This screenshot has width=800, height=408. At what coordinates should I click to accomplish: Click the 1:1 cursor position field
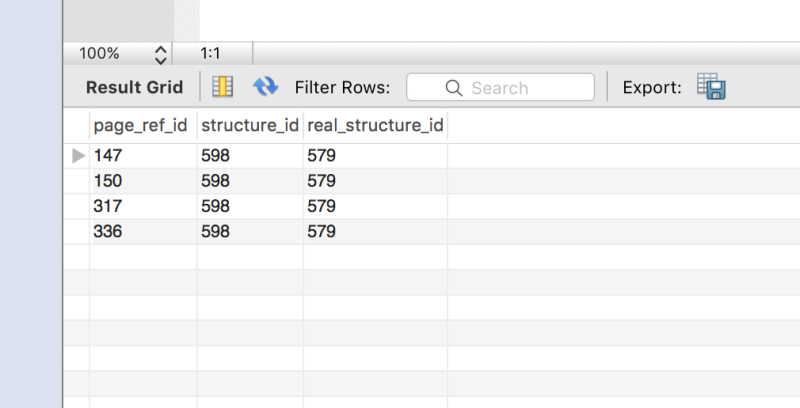[x=210, y=54]
